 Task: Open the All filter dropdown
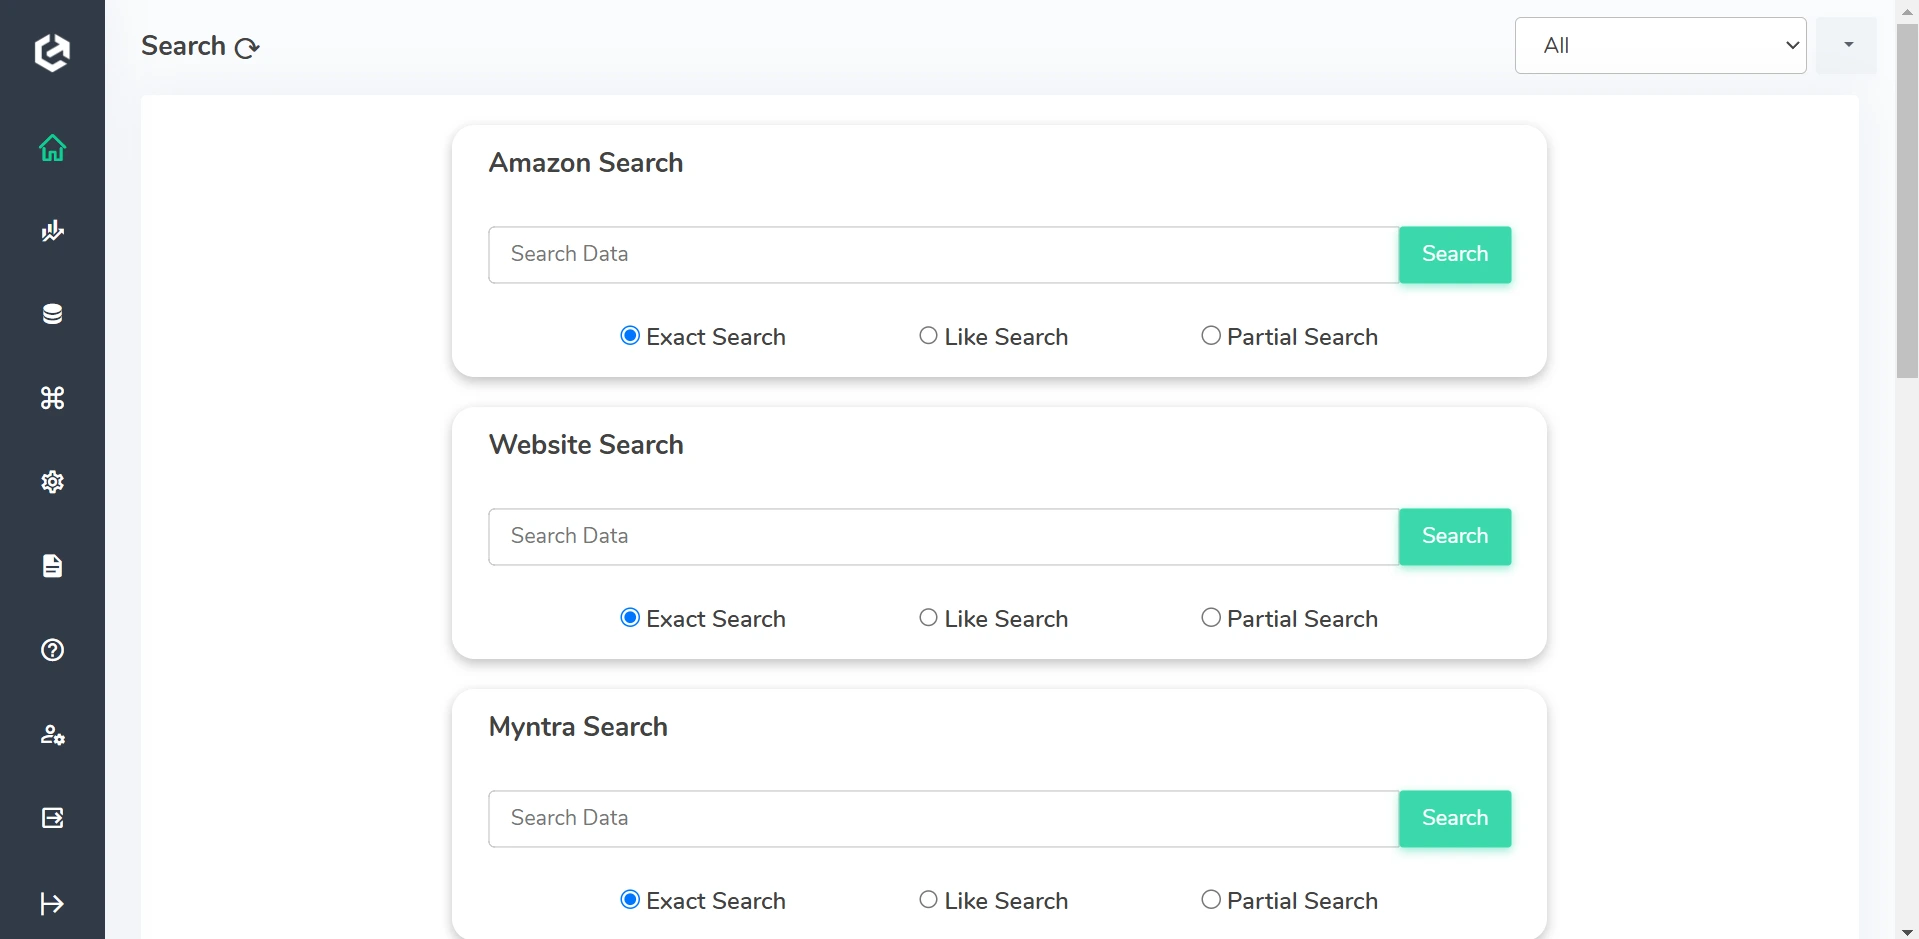(x=1660, y=45)
